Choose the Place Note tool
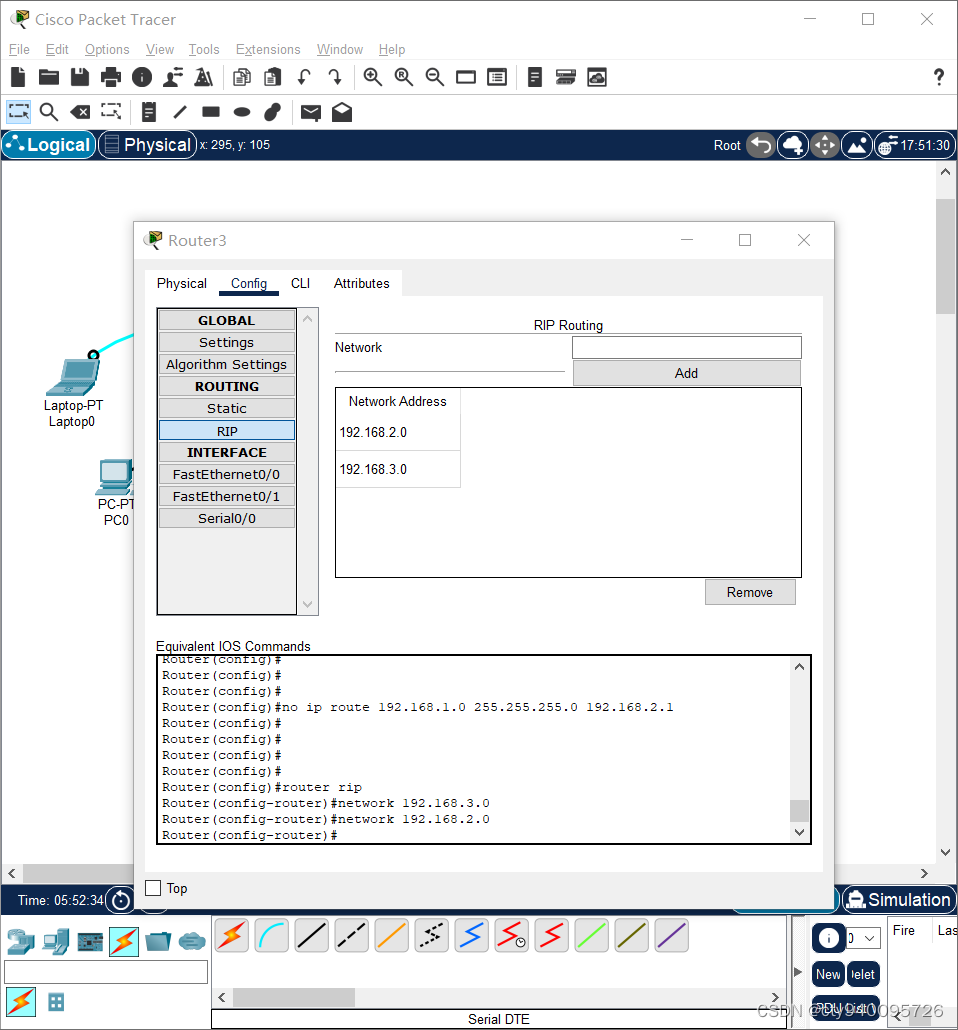 point(149,112)
